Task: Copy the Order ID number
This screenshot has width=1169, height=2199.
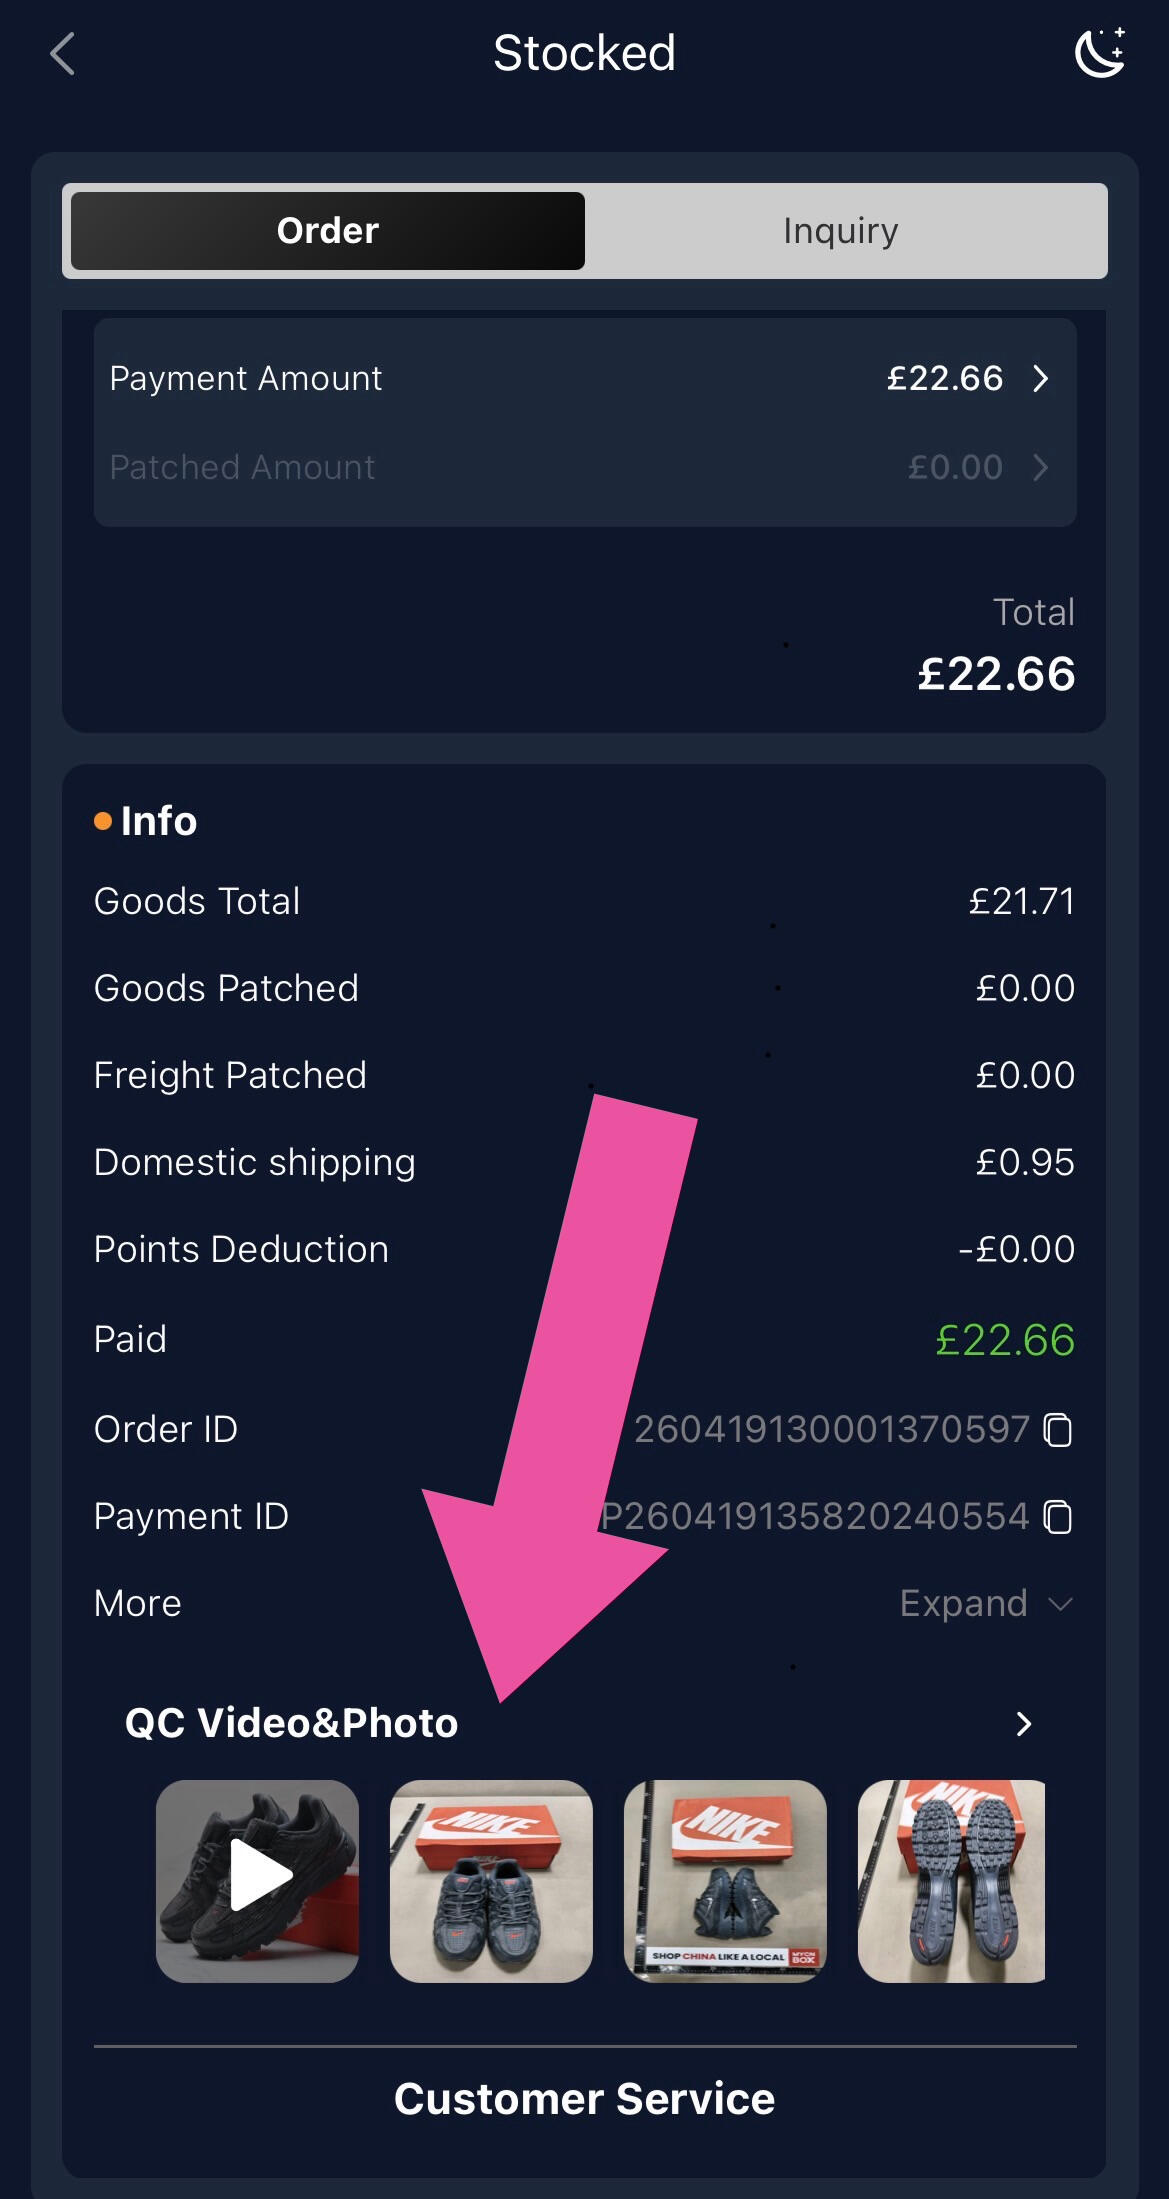Action: 1057,1430
